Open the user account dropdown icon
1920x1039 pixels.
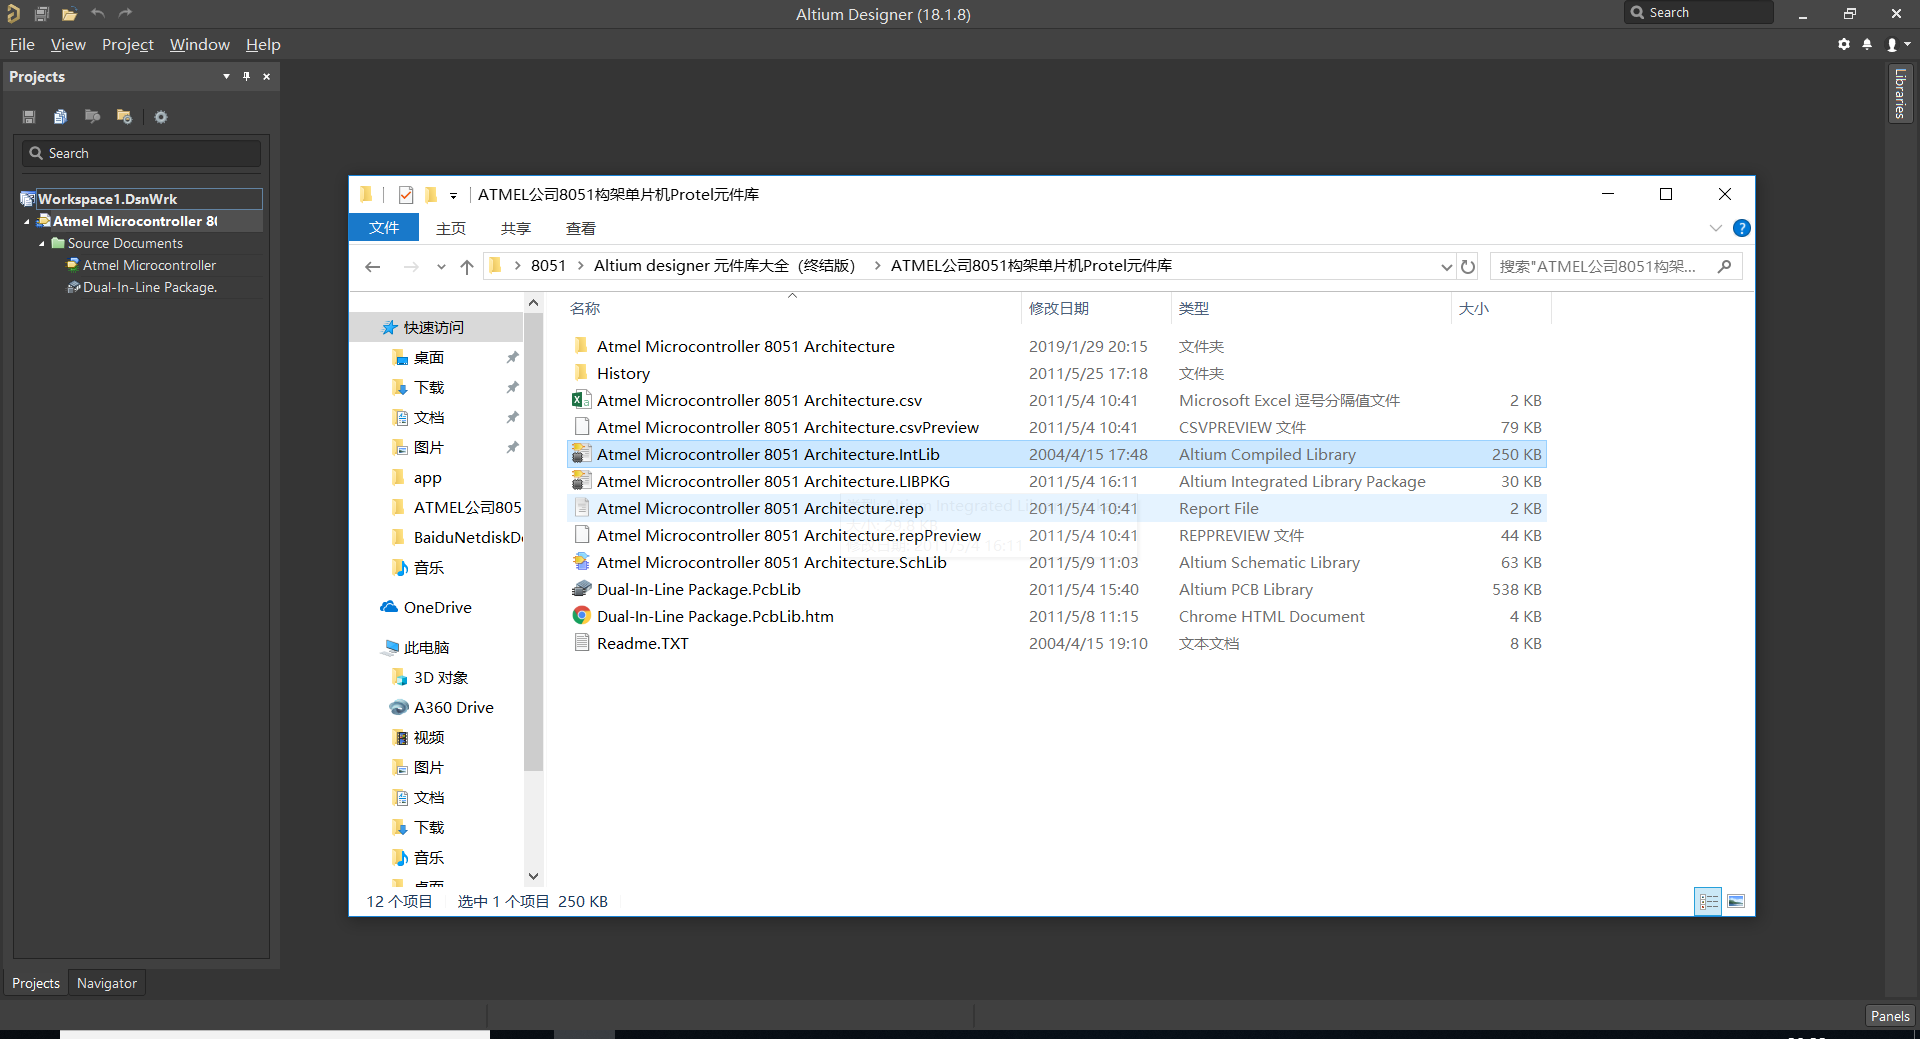[x=1897, y=44]
